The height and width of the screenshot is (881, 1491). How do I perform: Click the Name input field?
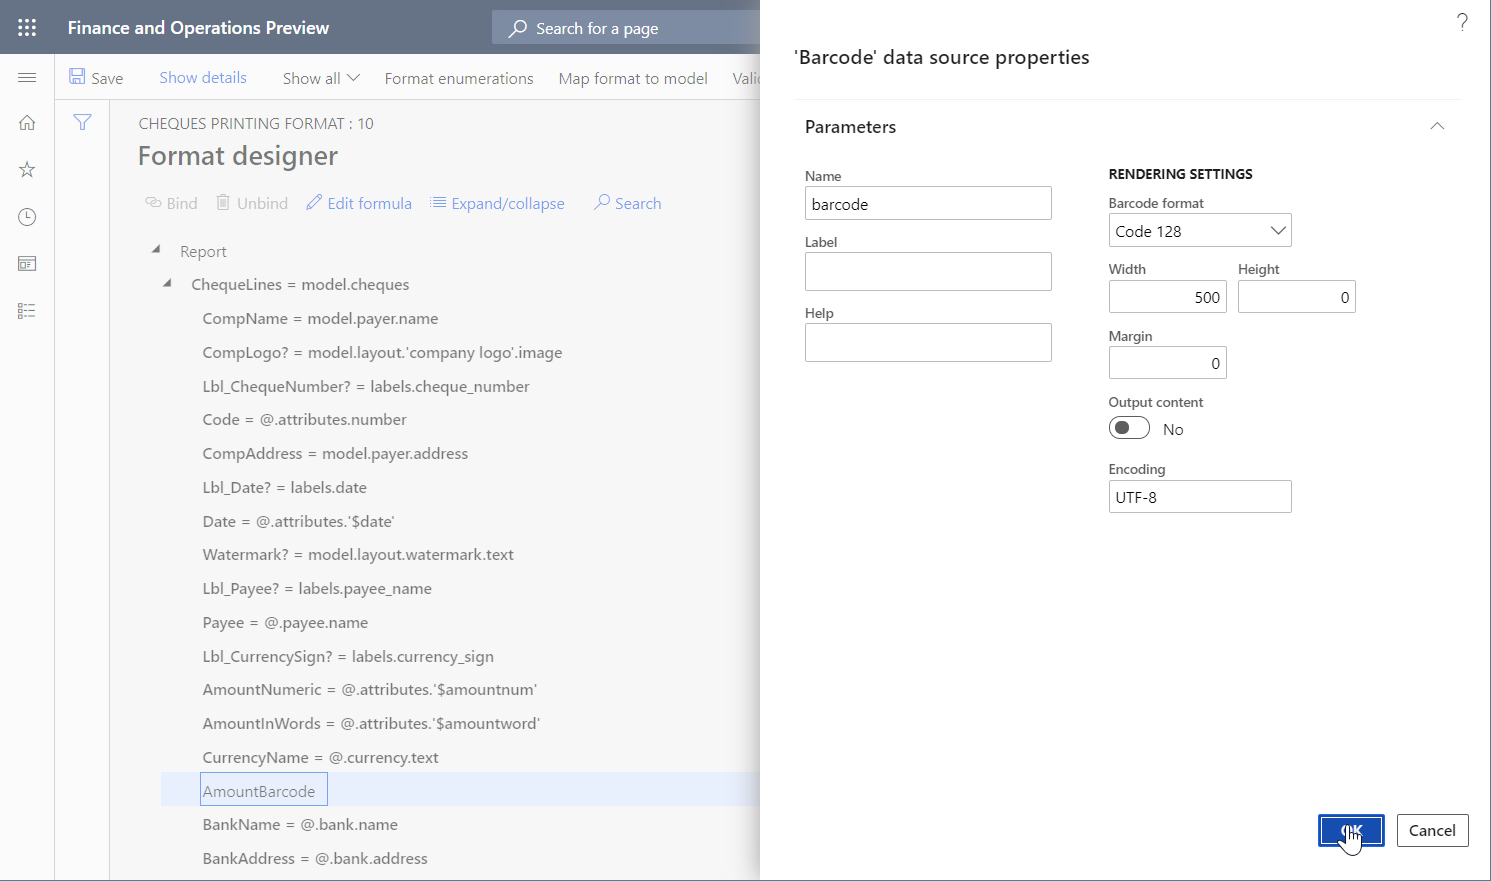928,203
